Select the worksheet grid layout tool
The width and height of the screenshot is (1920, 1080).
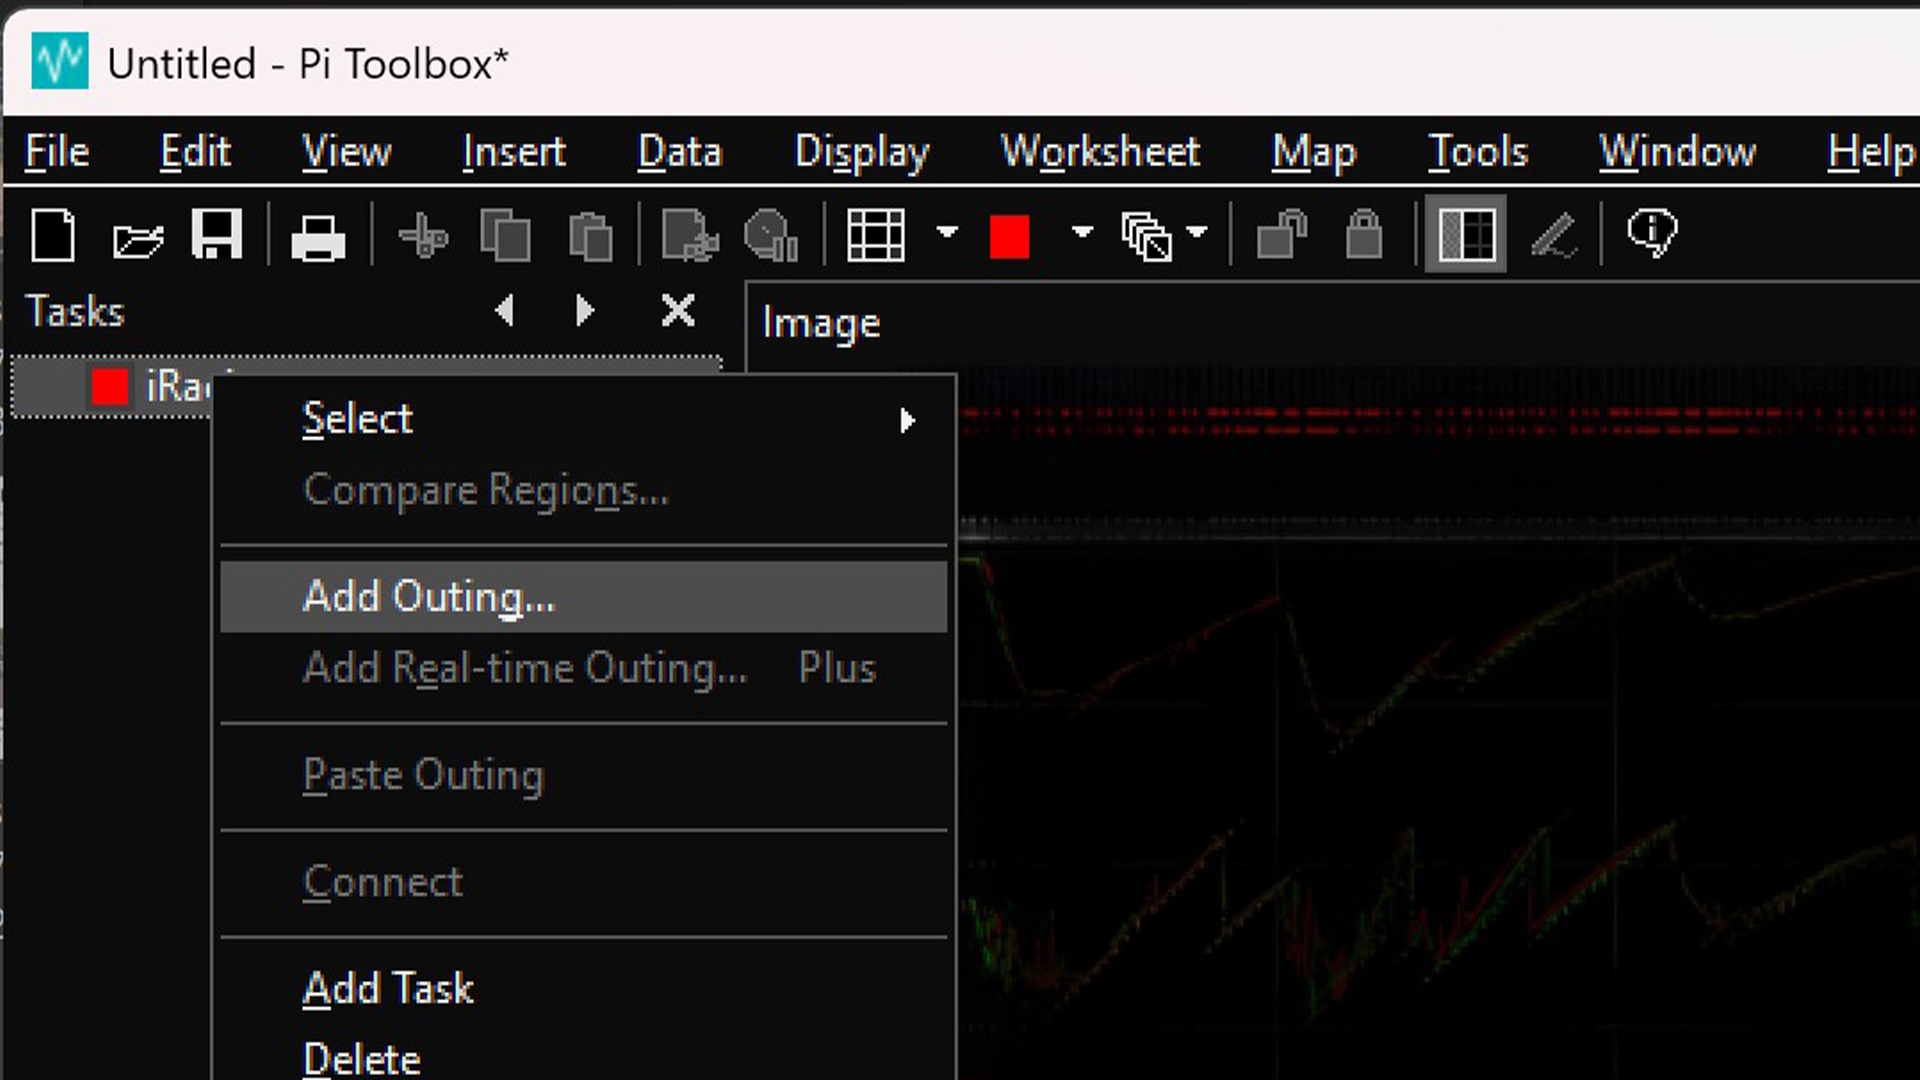pos(875,235)
